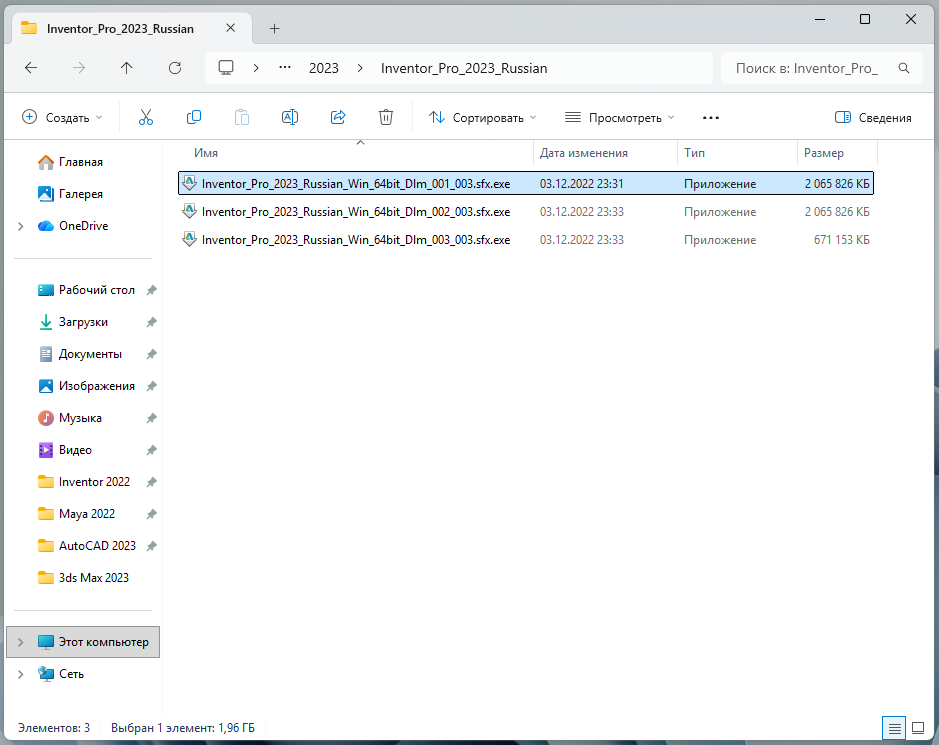The height and width of the screenshot is (745, 939).
Task: Click the Copy icon in toolbar
Action: [193, 117]
